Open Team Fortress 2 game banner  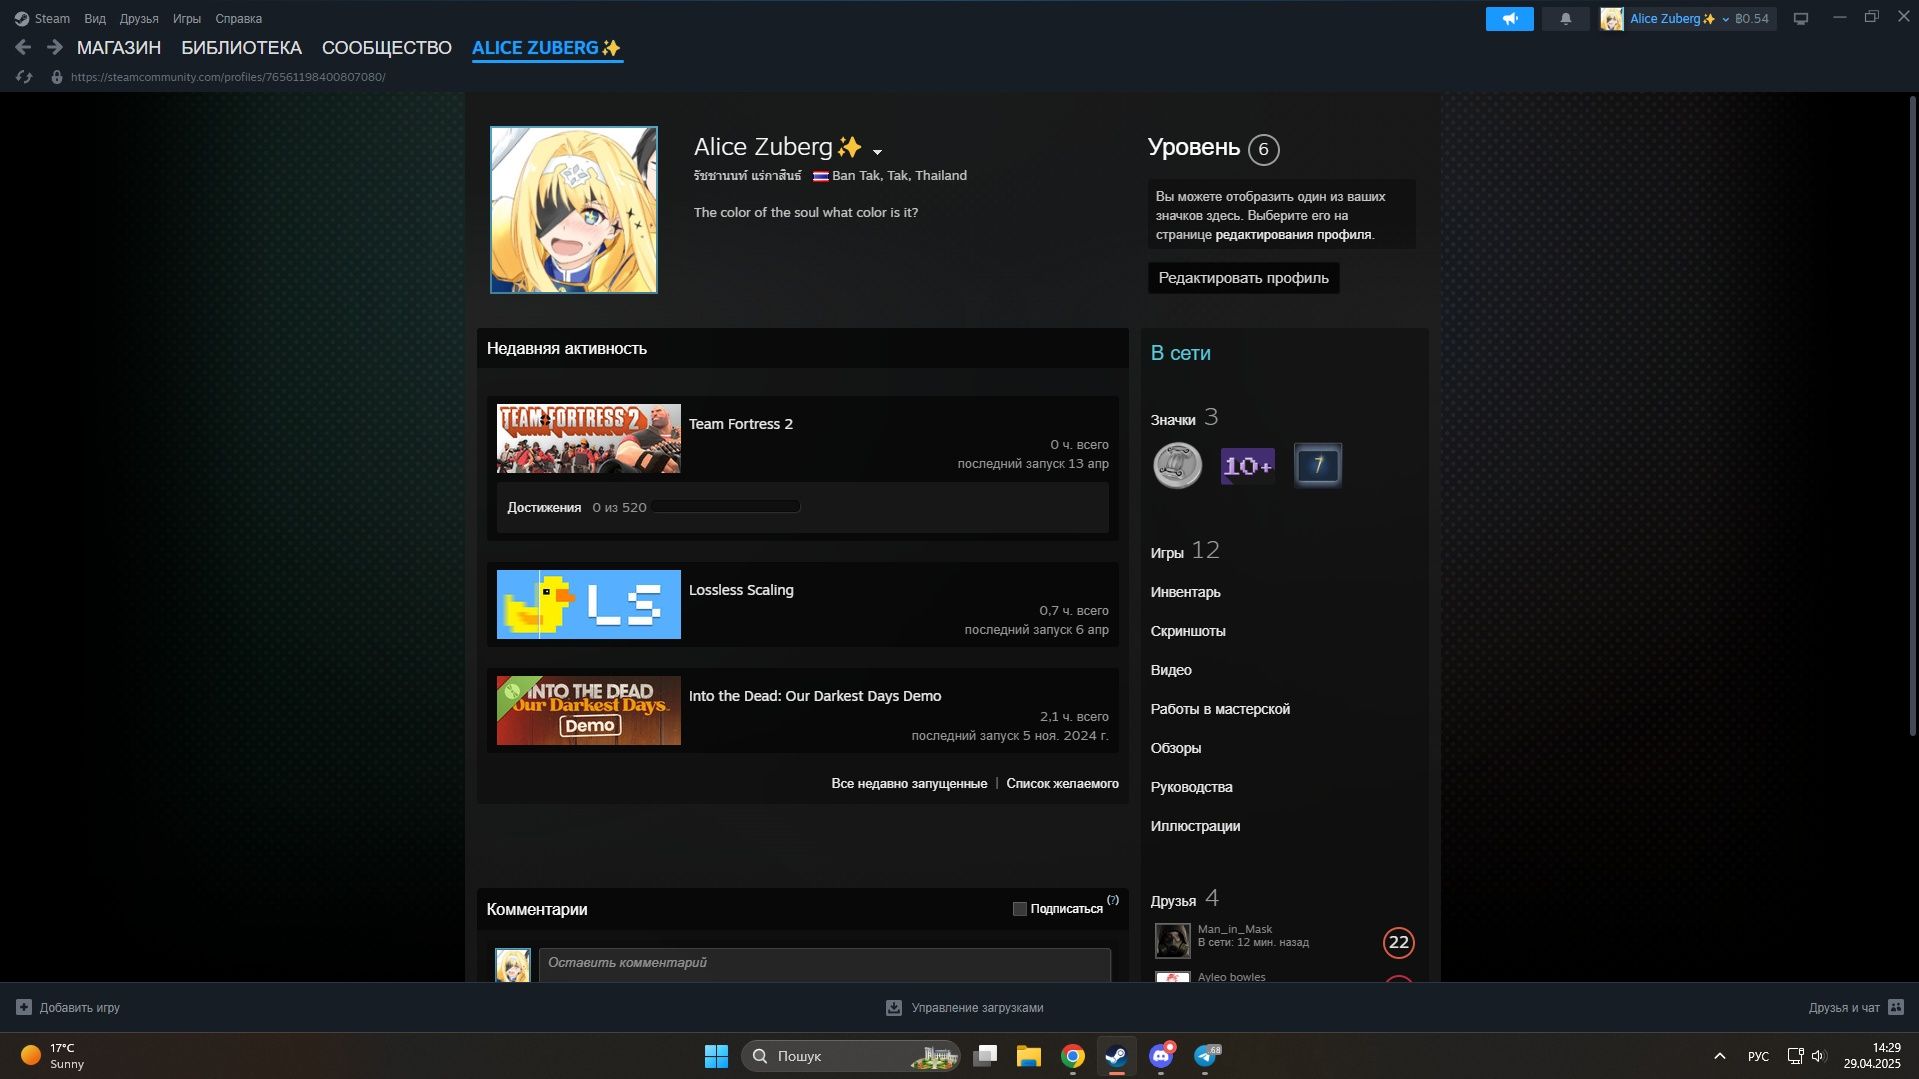[x=589, y=439]
